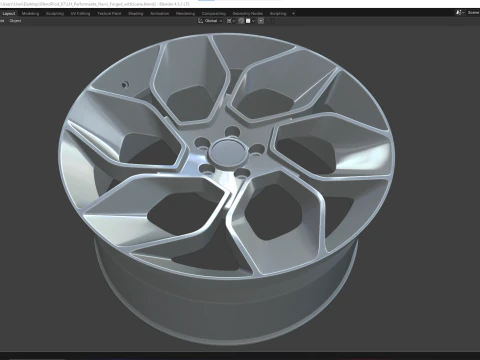
Task: Open the Global transform orientation dropdown
Action: click(x=210, y=21)
